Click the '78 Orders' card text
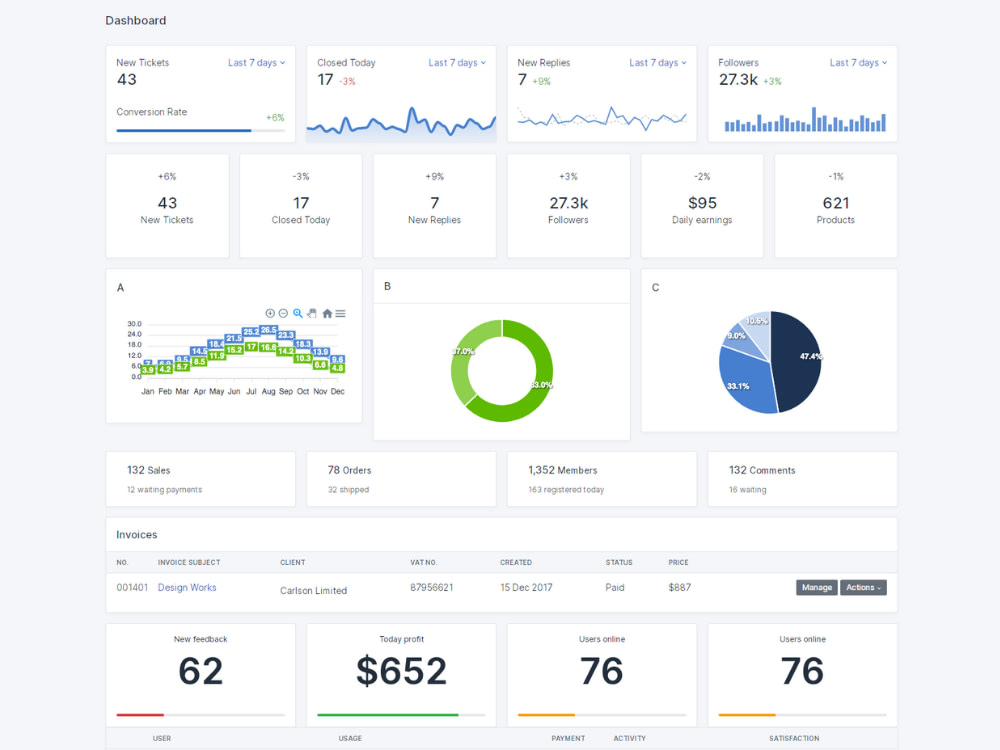 point(349,470)
